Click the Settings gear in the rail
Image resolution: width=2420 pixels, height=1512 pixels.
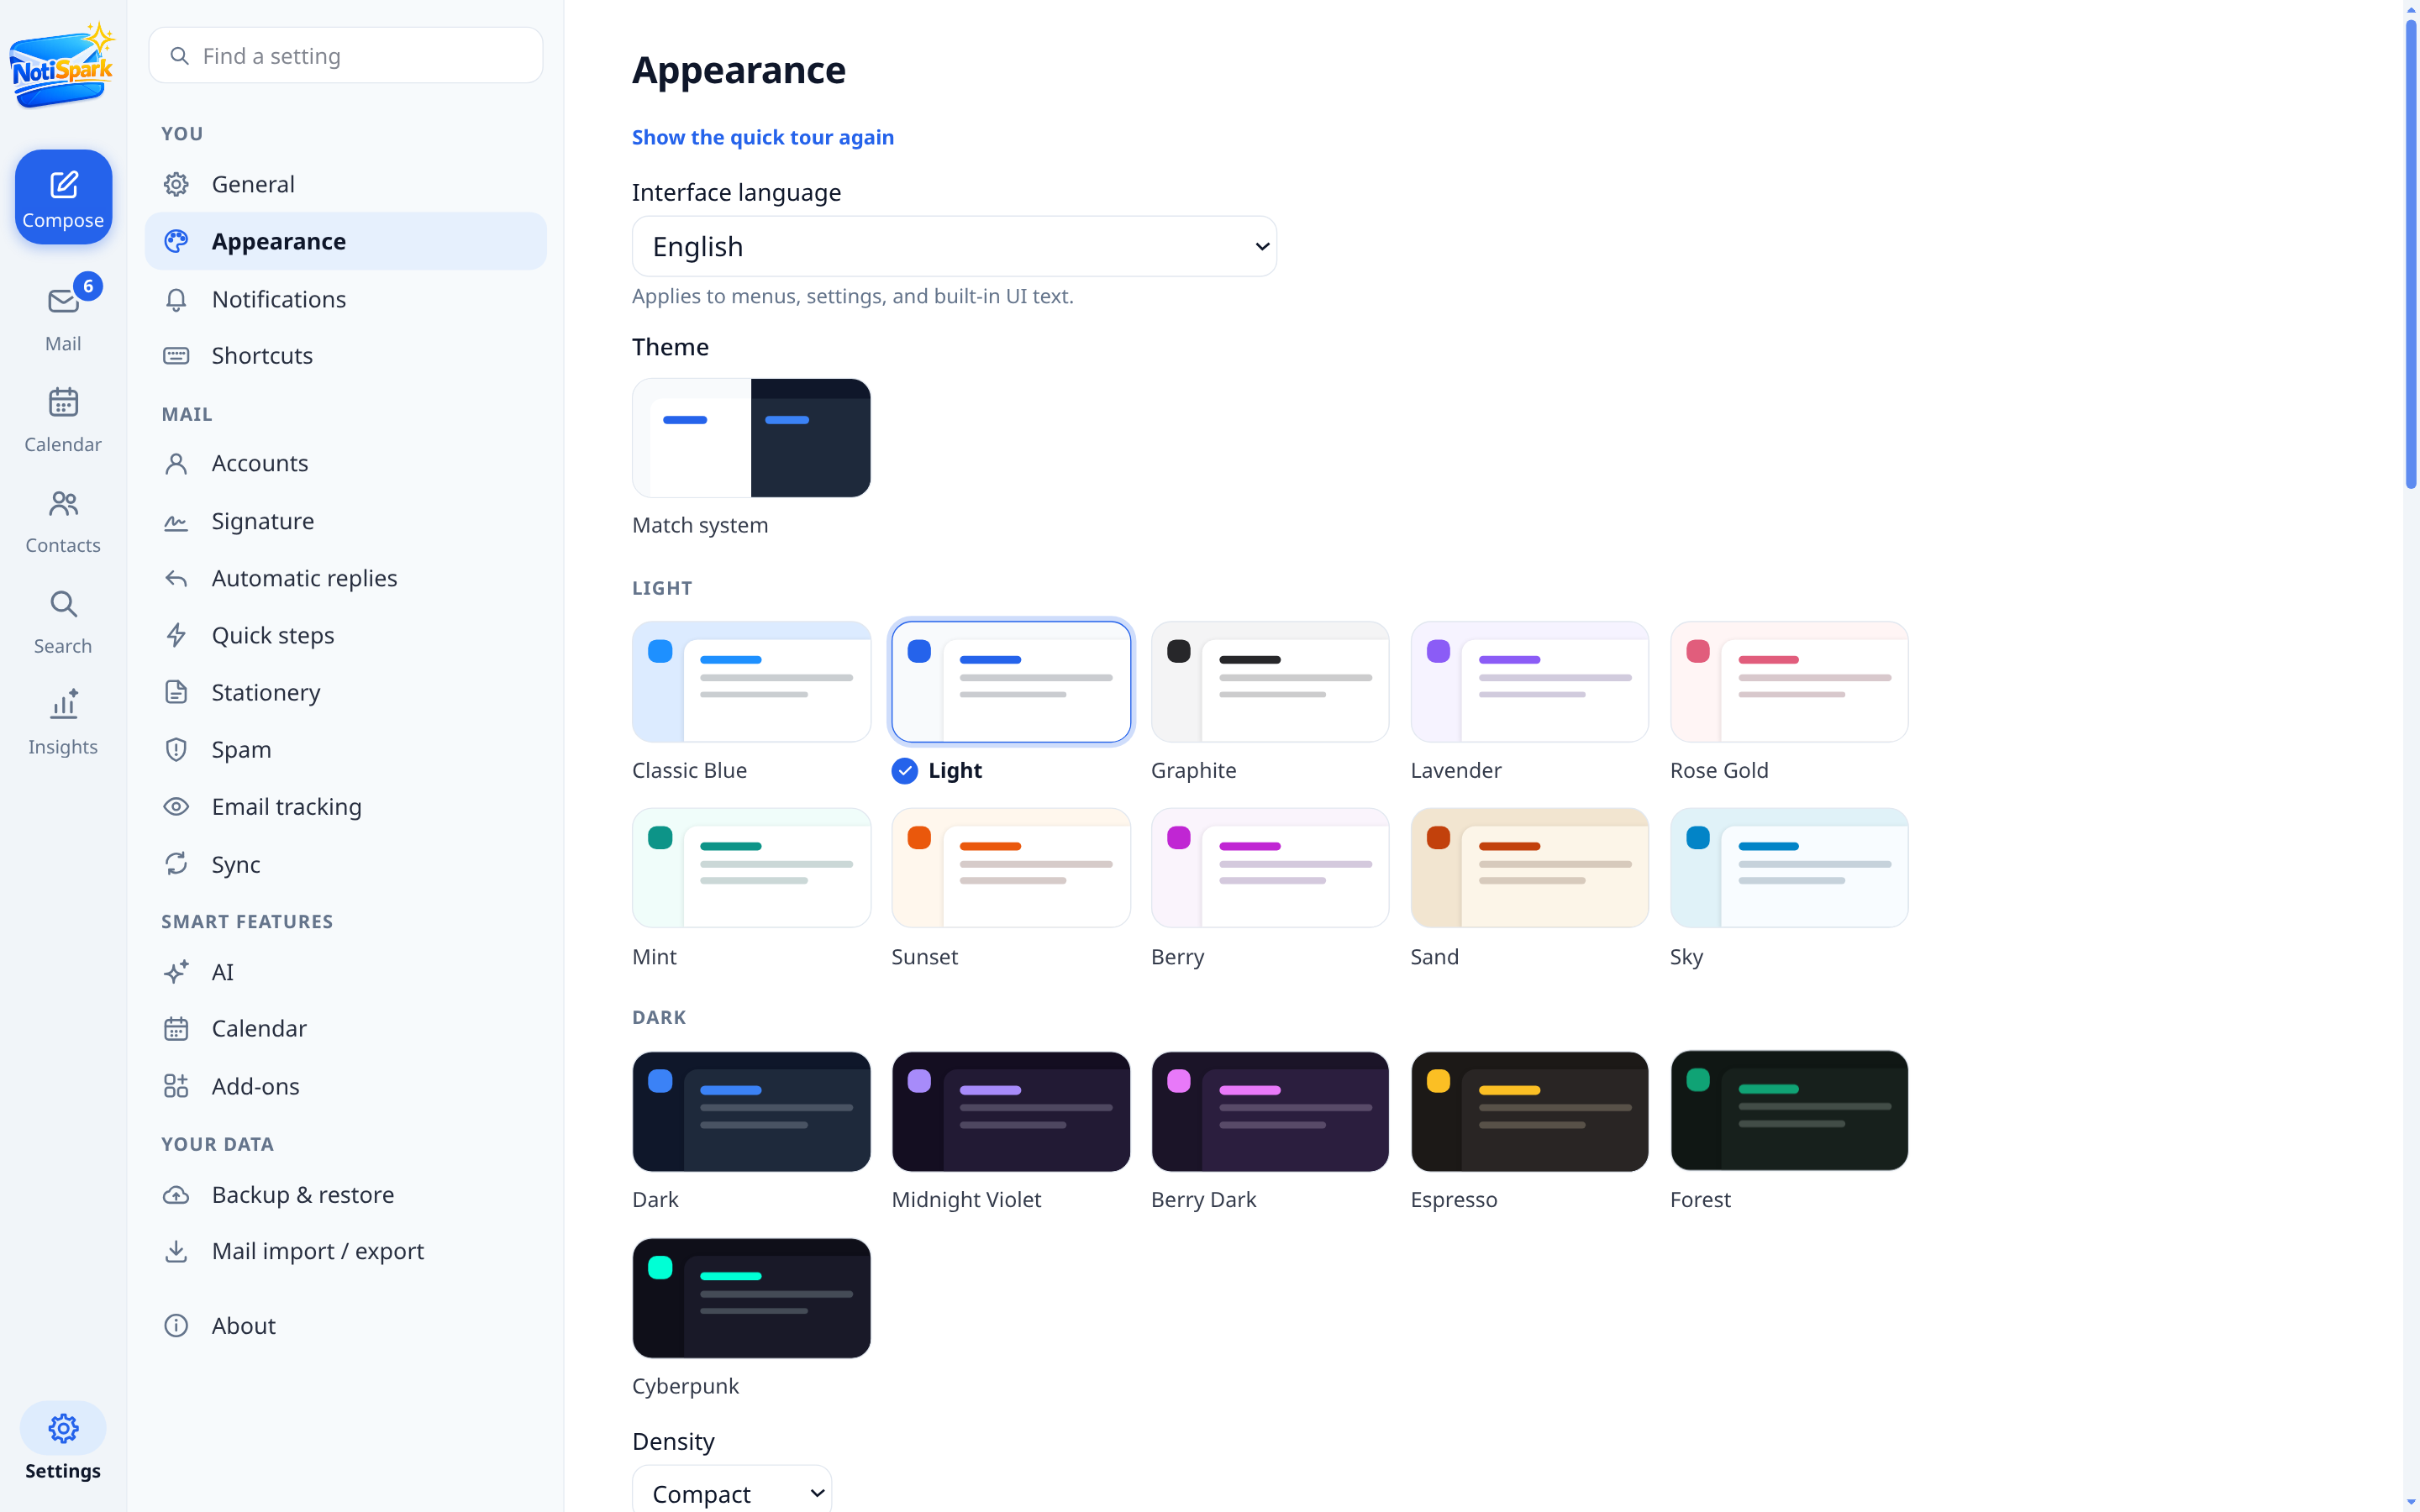pos(63,1429)
